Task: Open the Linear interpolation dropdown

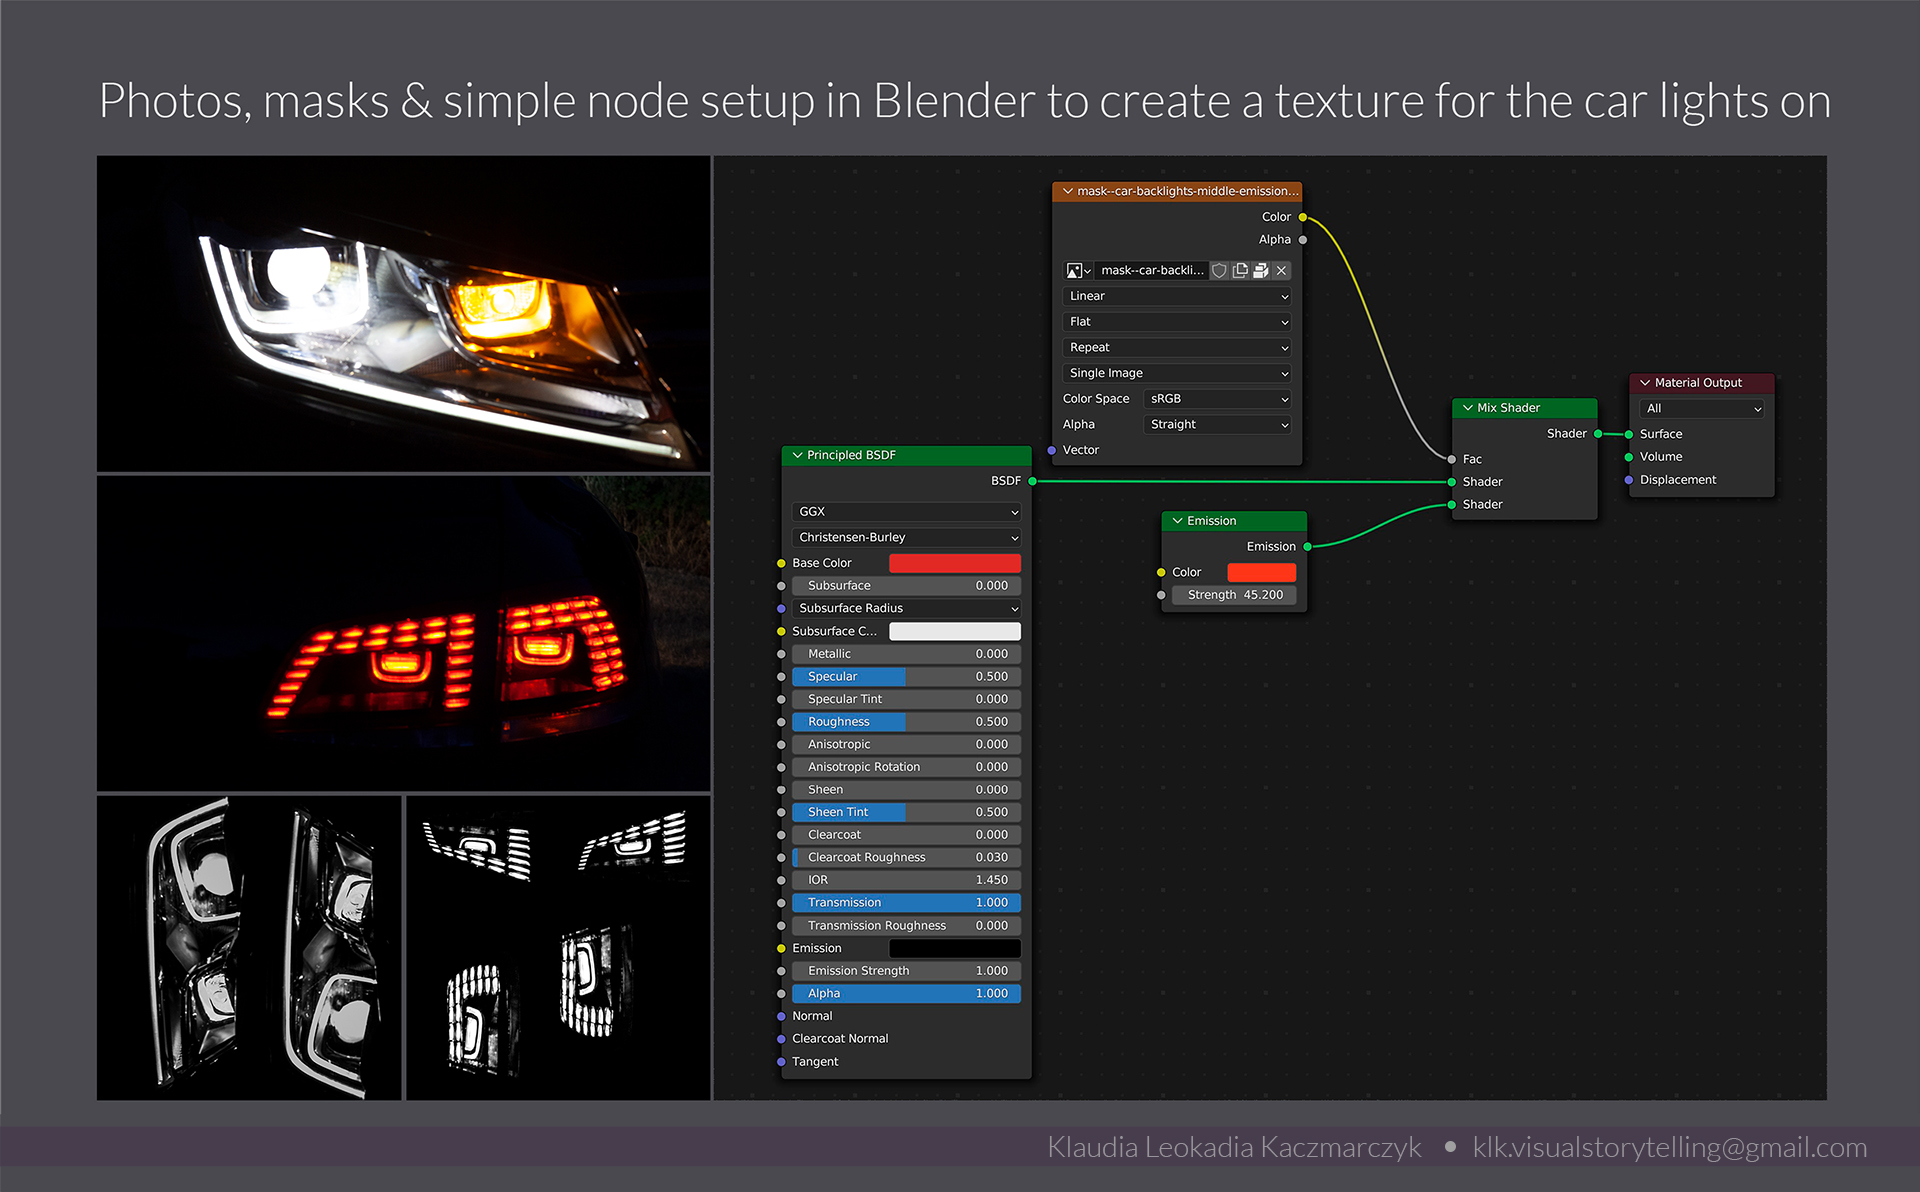Action: [1176, 296]
